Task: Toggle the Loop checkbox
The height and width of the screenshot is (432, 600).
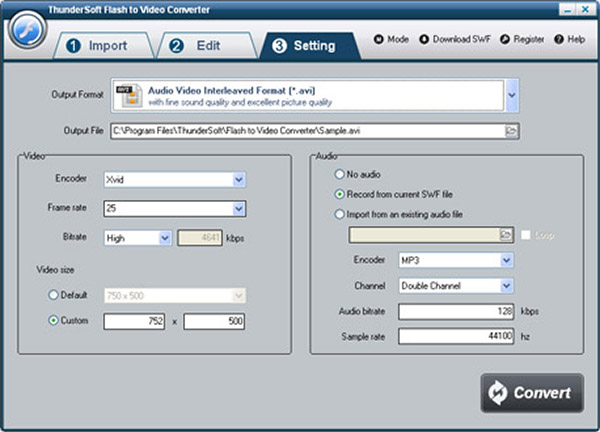Action: tap(526, 235)
